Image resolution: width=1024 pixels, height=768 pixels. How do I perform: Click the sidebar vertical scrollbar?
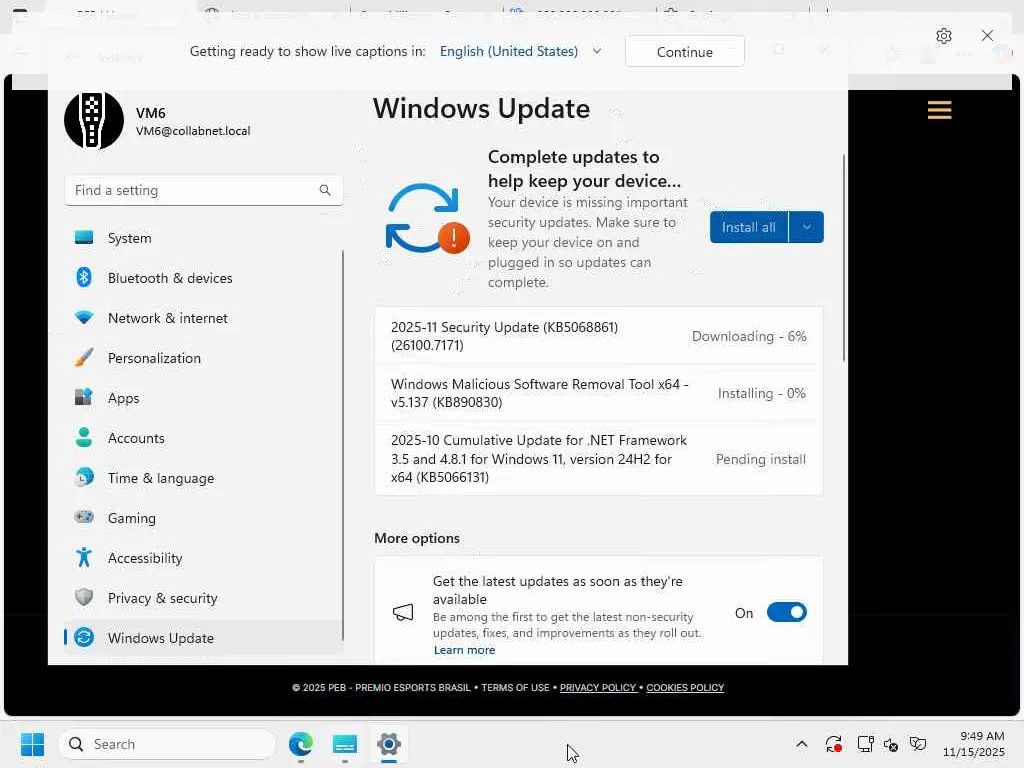point(343,444)
